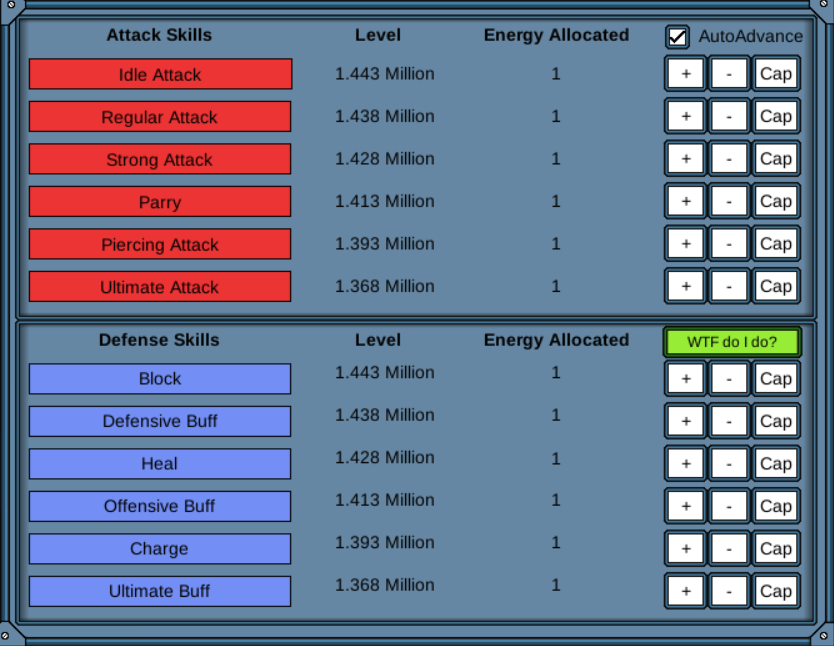The image size is (834, 646).
Task: Decrease energy allocated to Charge
Action: (728, 548)
